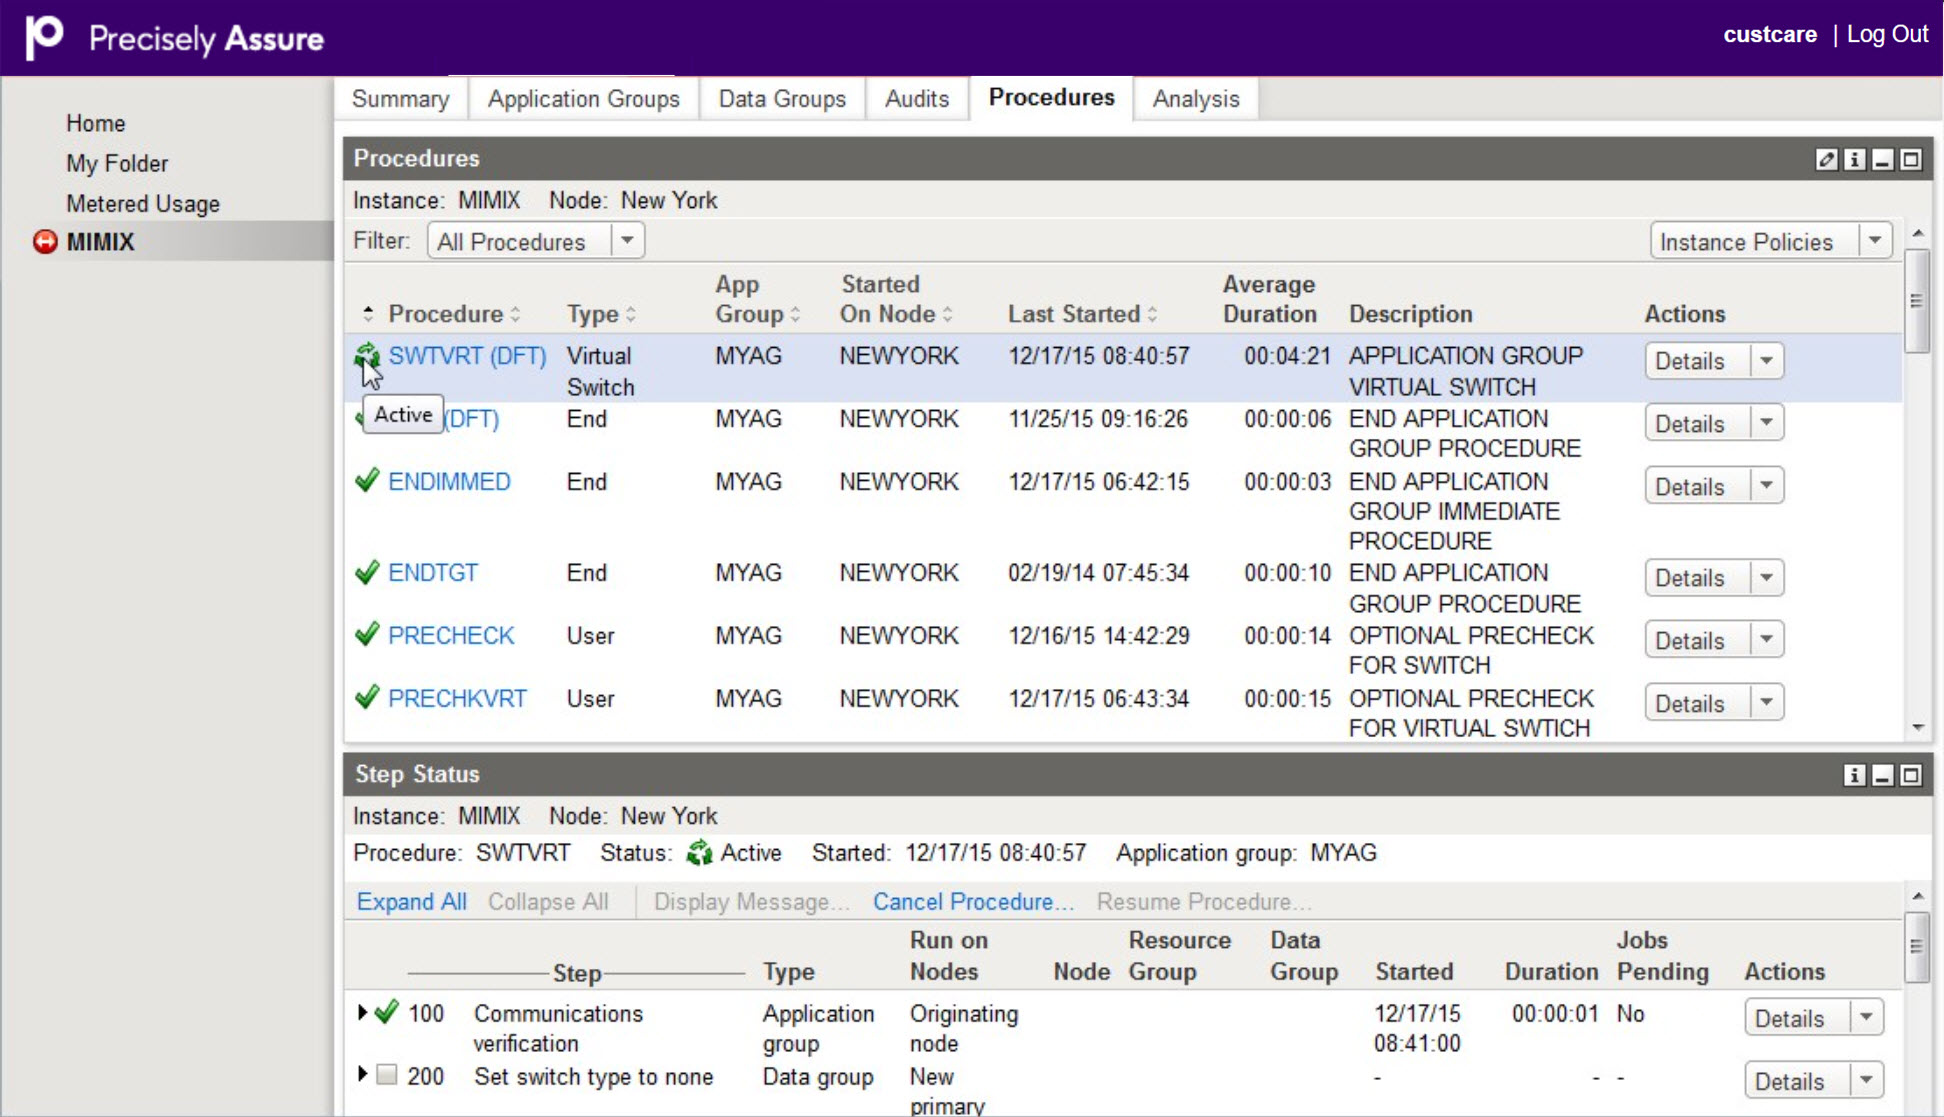1944x1117 pixels.
Task: Open My Folder in sidebar
Action: point(117,163)
